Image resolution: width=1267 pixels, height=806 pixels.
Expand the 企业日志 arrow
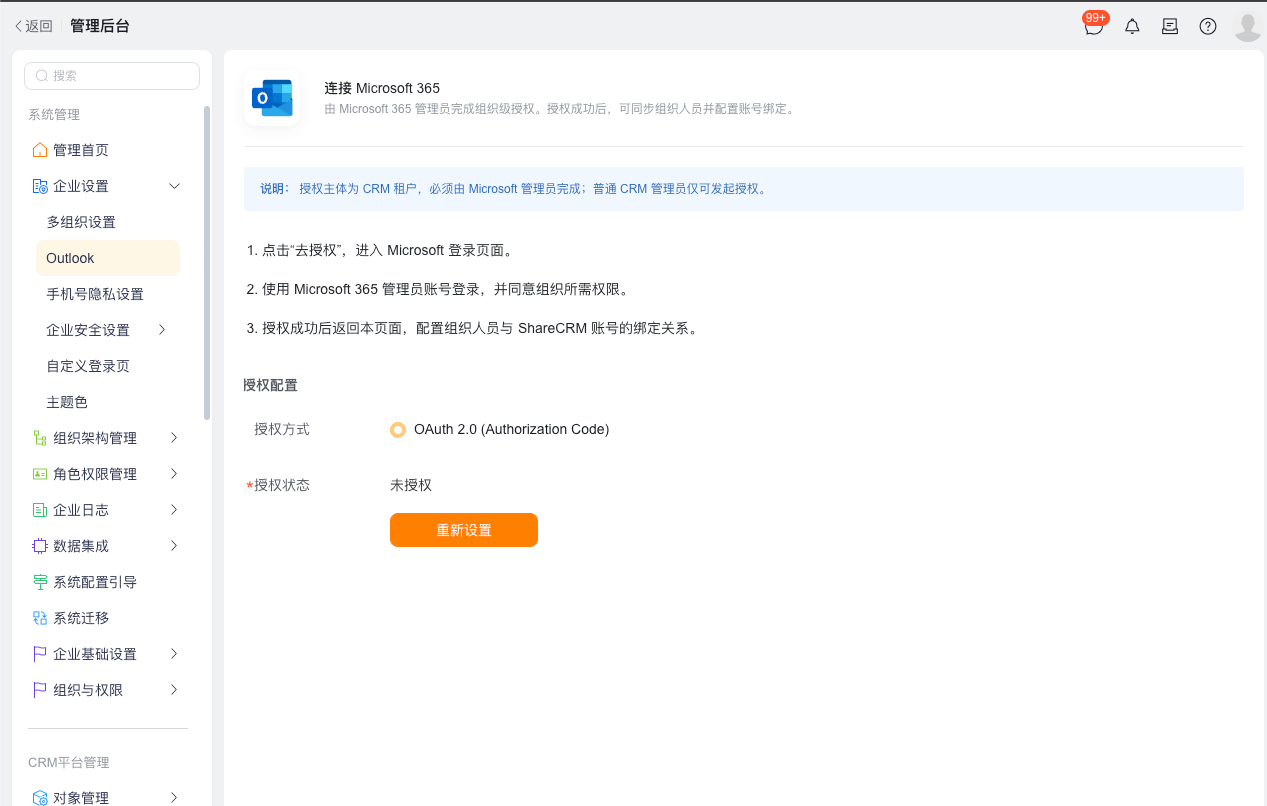pyautogui.click(x=174, y=510)
